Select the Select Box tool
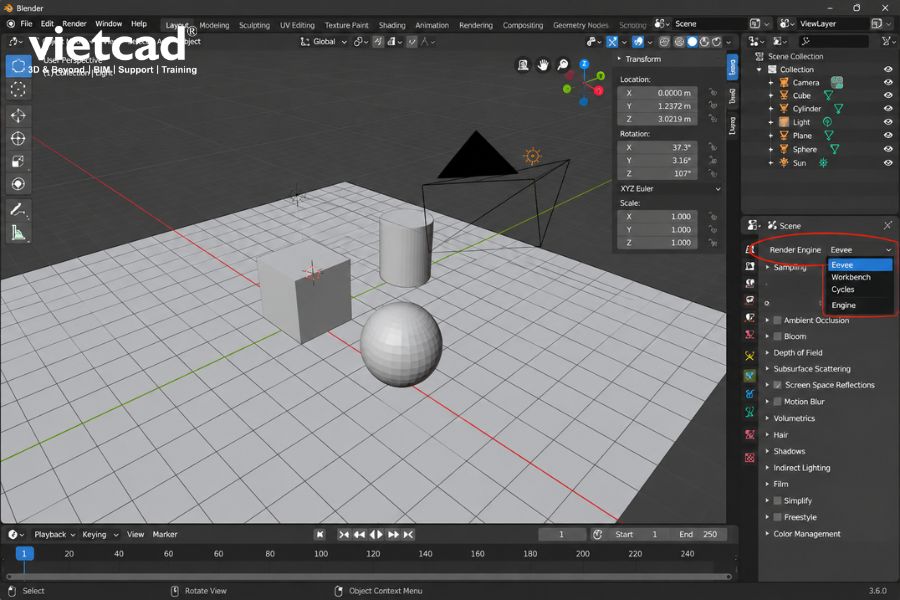Screen dimensions: 900x600 coord(18,66)
